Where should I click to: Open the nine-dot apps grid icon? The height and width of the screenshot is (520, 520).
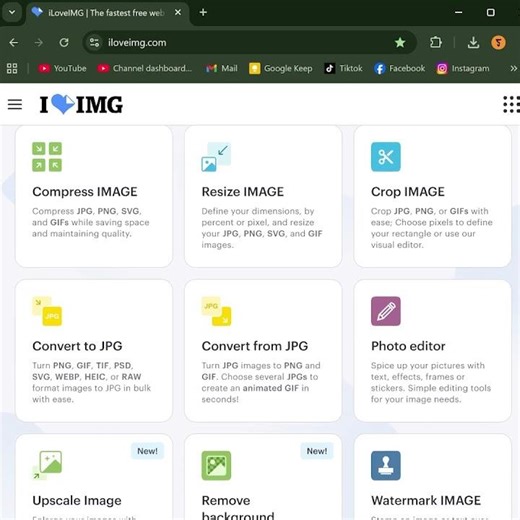coord(511,105)
